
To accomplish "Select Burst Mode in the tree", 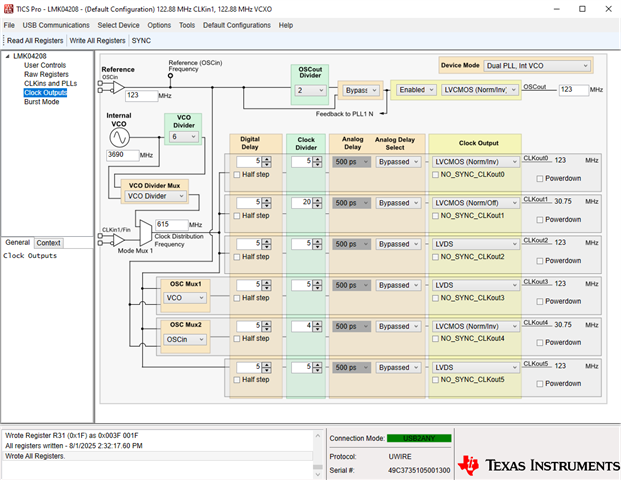I will coord(41,102).
